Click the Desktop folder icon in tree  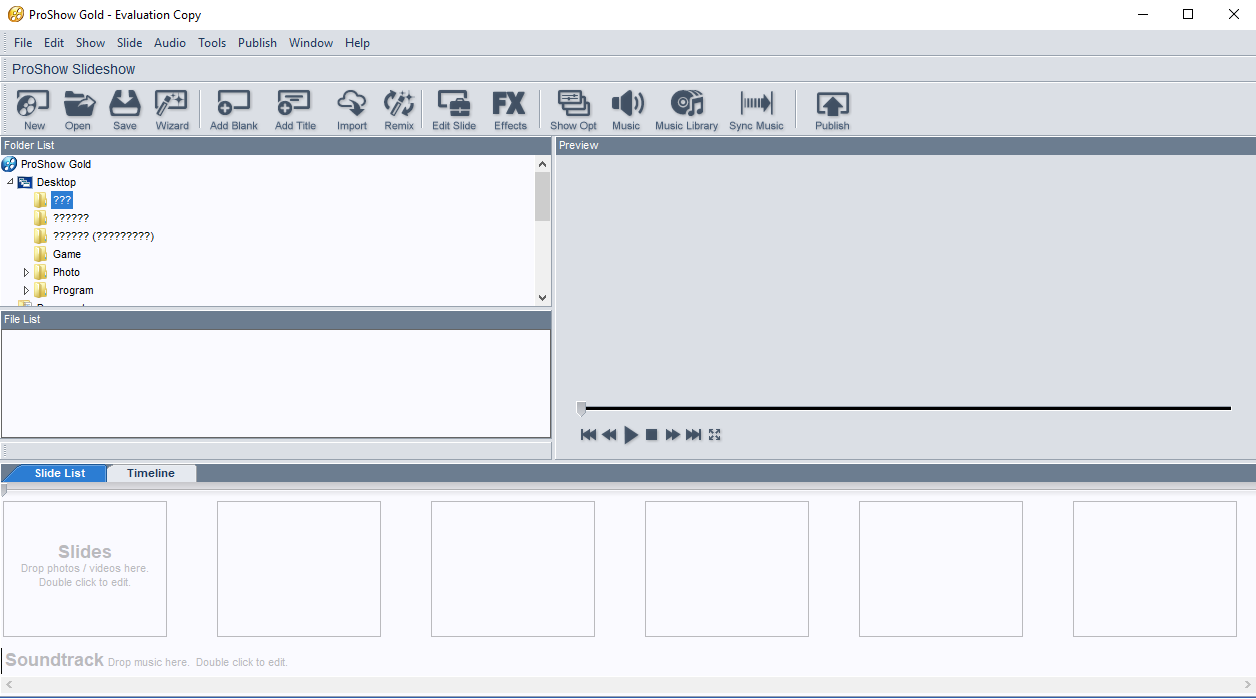[25, 182]
